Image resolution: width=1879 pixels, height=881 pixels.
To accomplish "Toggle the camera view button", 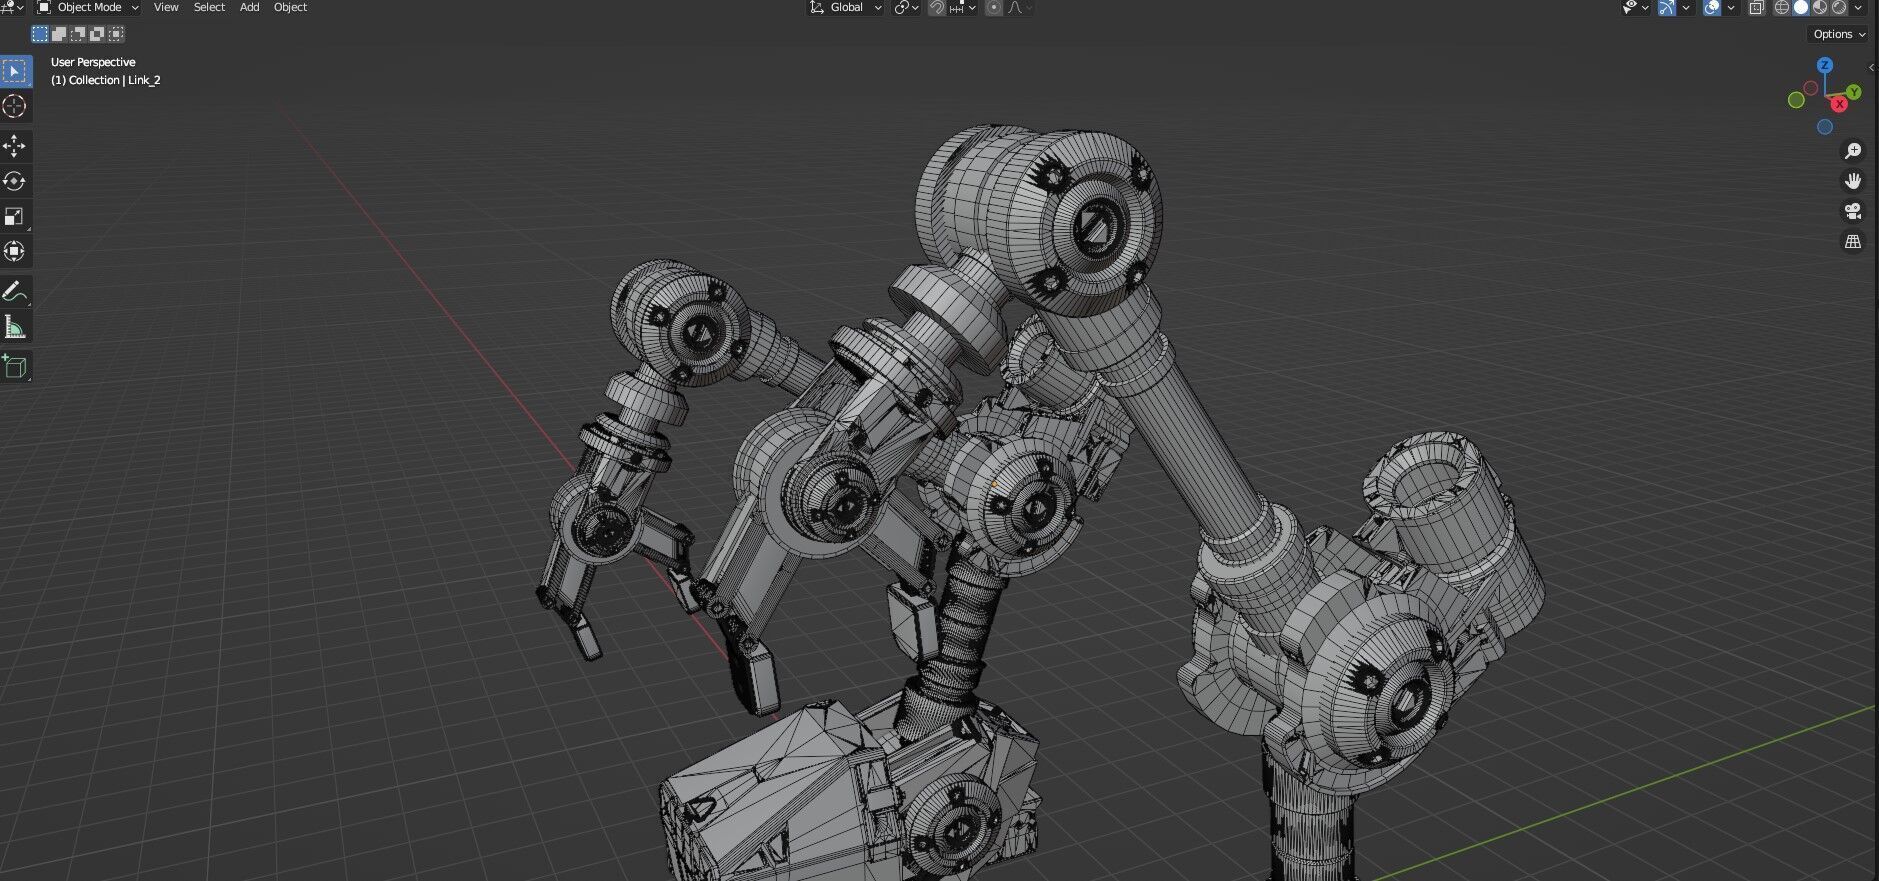I will (1853, 211).
